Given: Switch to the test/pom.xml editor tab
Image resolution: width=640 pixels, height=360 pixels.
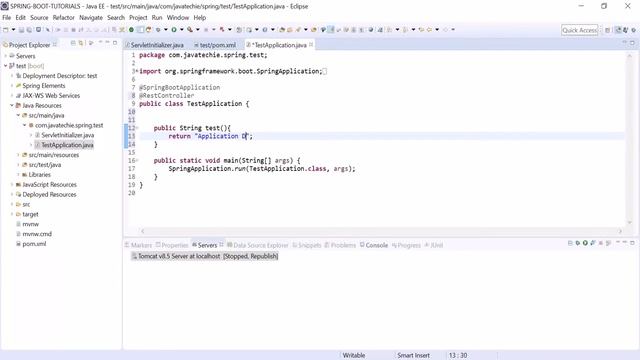Looking at the screenshot, I should [x=215, y=45].
